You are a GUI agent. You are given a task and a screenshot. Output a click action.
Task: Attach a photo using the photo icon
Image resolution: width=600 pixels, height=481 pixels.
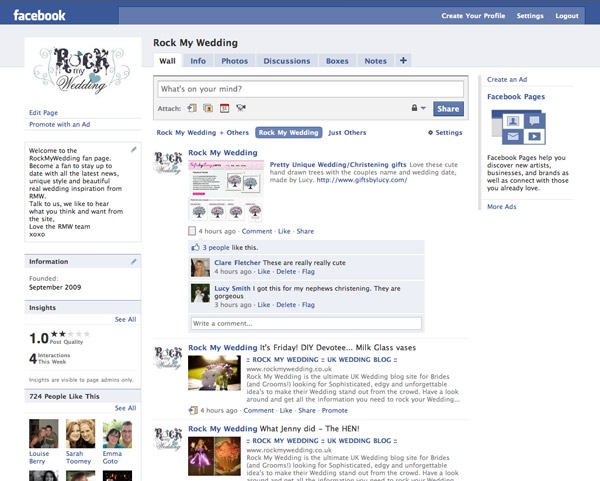coord(208,108)
